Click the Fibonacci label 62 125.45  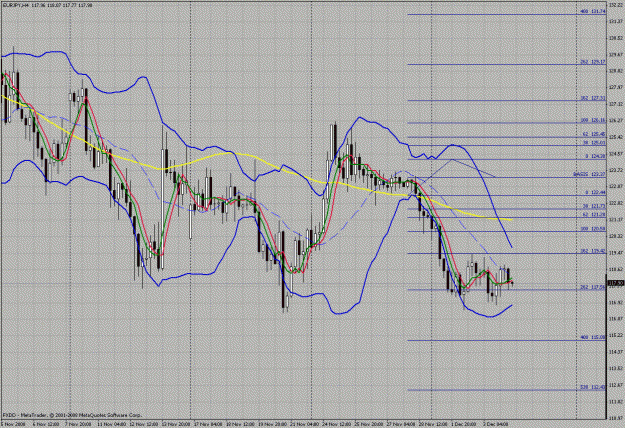pyautogui.click(x=594, y=134)
